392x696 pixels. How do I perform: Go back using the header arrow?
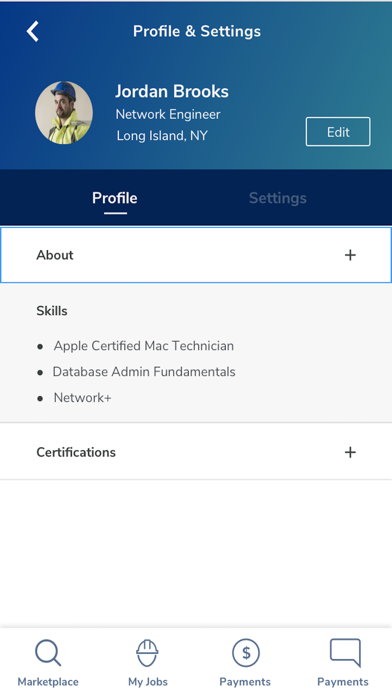(32, 32)
